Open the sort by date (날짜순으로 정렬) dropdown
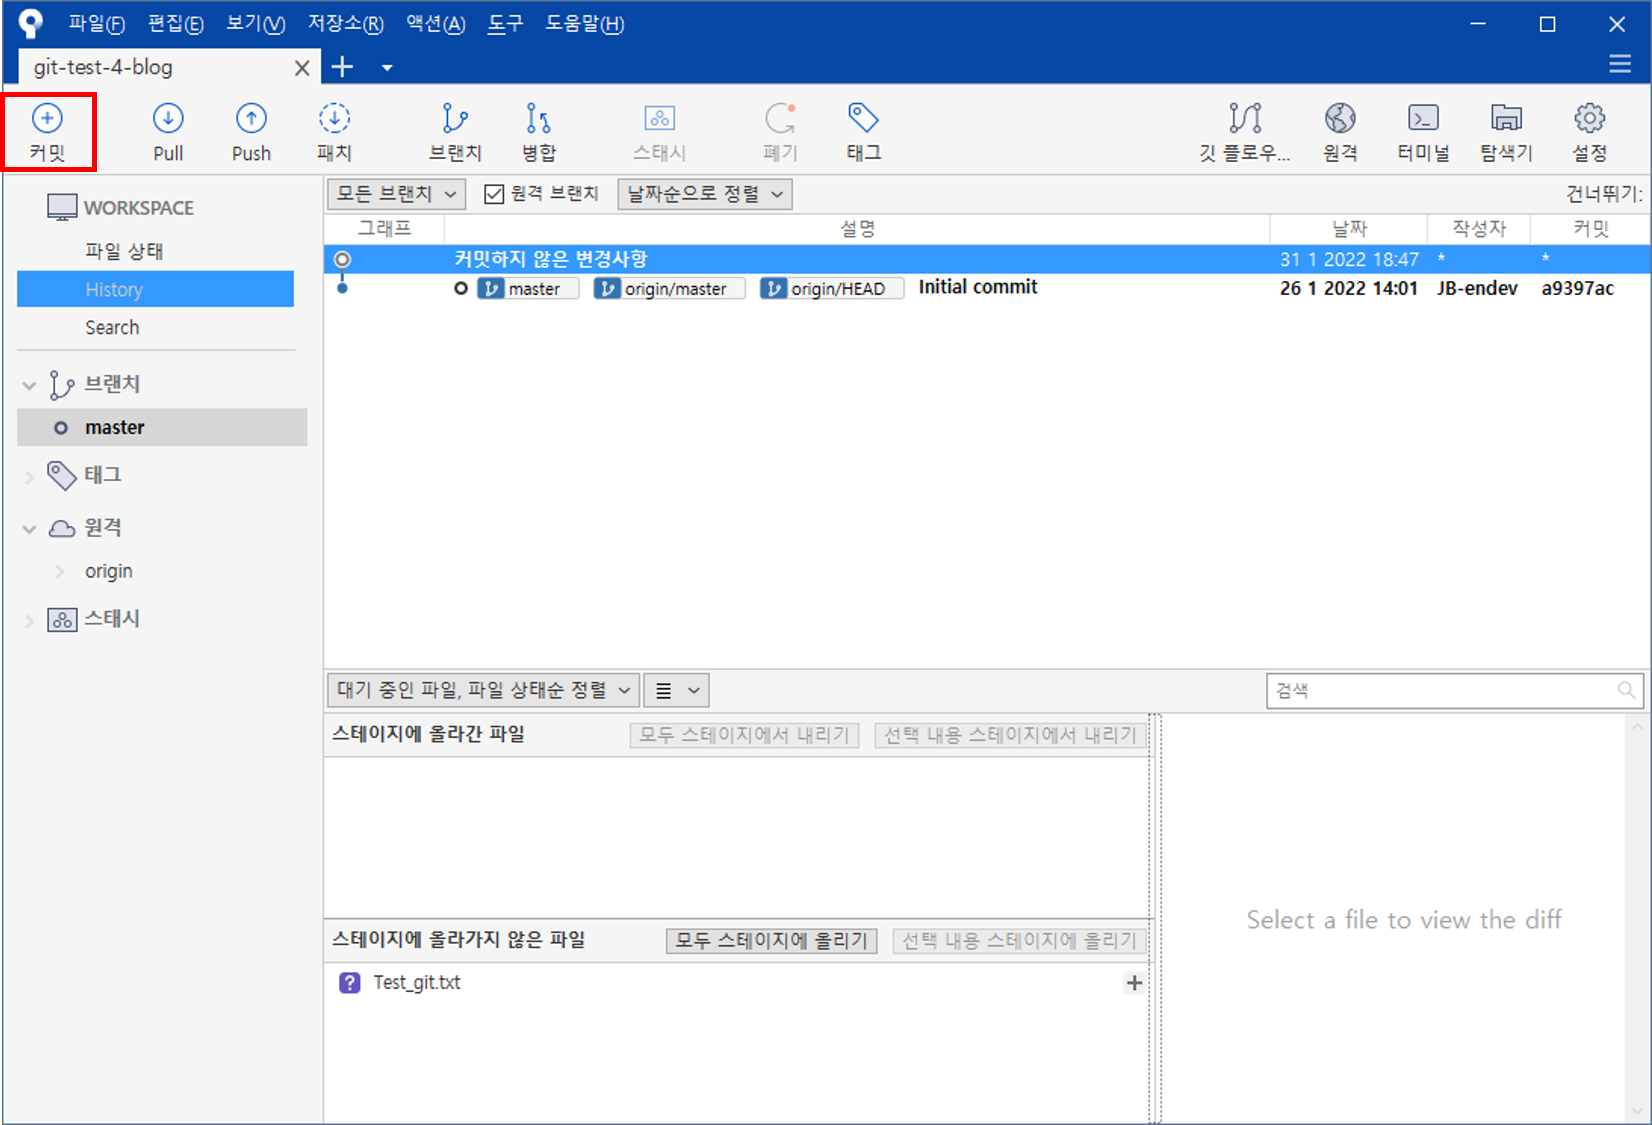Image resolution: width=1652 pixels, height=1125 pixels. point(705,194)
